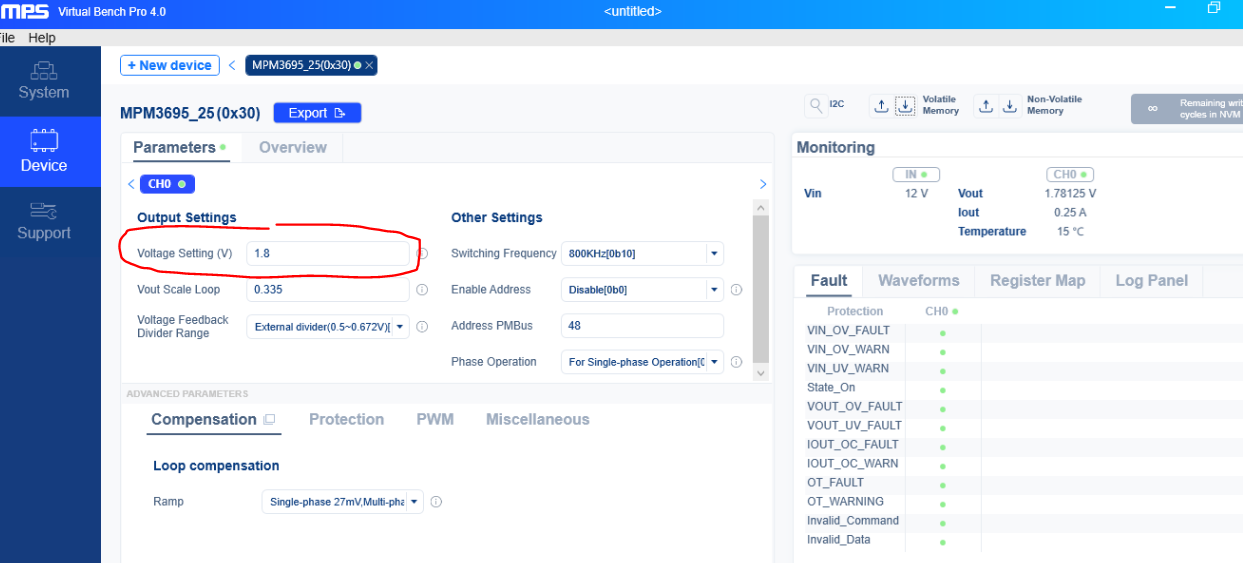Click VIN_OV_FAULT status indicator dot

click(942, 332)
